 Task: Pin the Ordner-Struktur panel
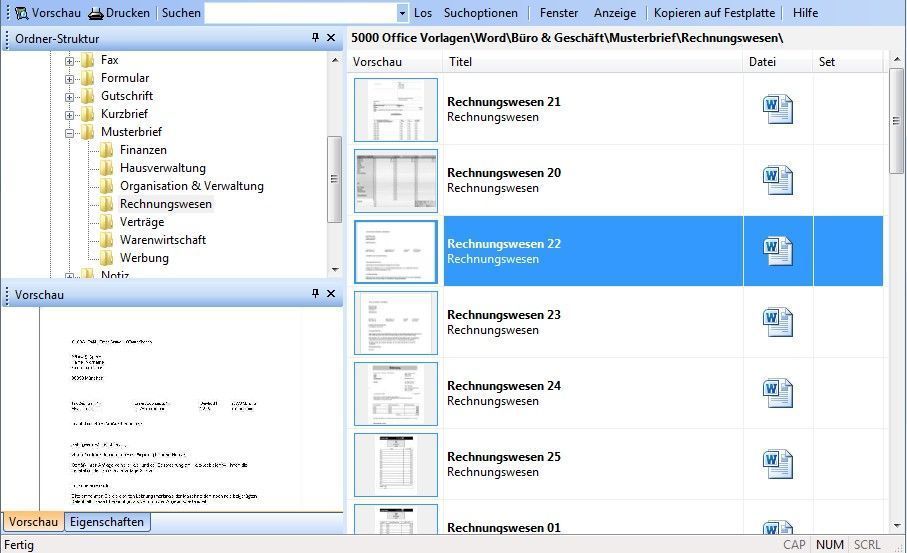315,39
